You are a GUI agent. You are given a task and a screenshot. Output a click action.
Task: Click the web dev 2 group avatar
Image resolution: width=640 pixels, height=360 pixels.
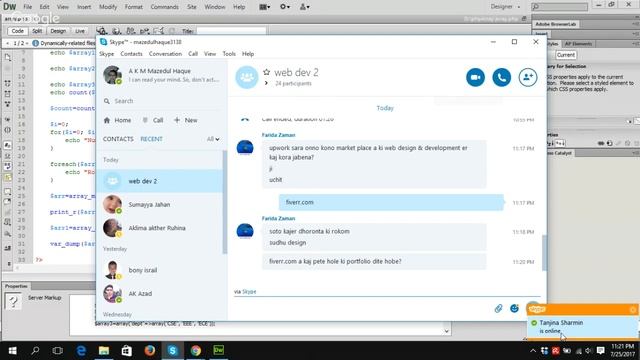[x=247, y=77]
